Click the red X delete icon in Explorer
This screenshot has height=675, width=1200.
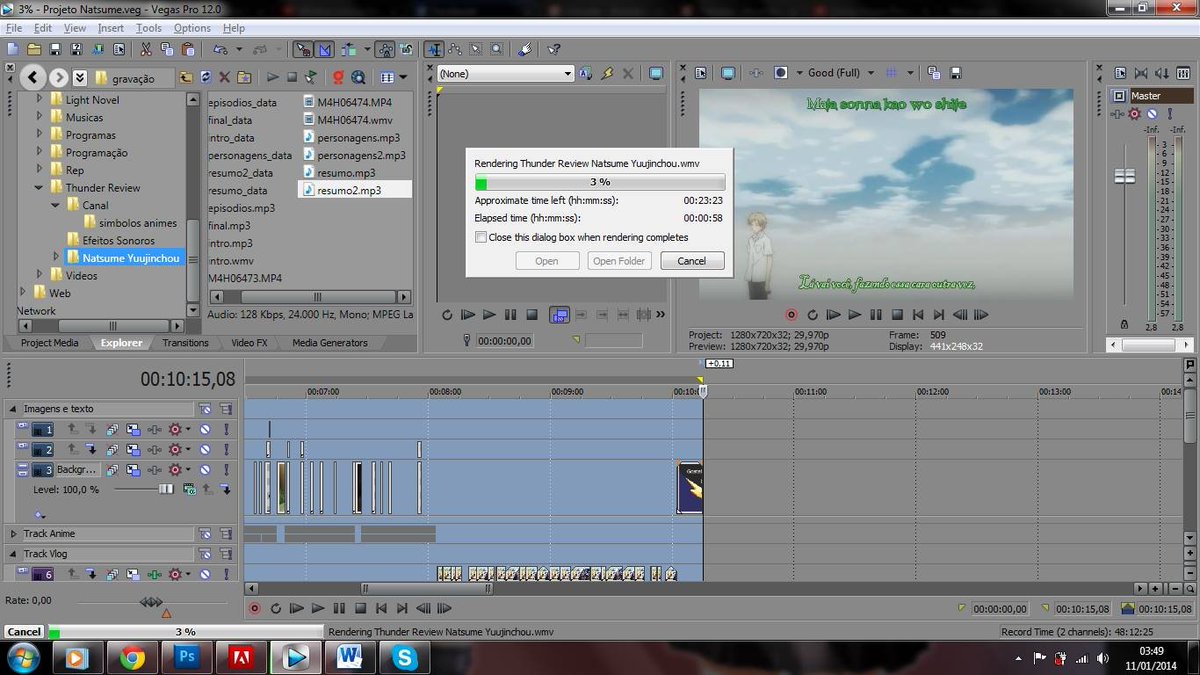coord(225,77)
